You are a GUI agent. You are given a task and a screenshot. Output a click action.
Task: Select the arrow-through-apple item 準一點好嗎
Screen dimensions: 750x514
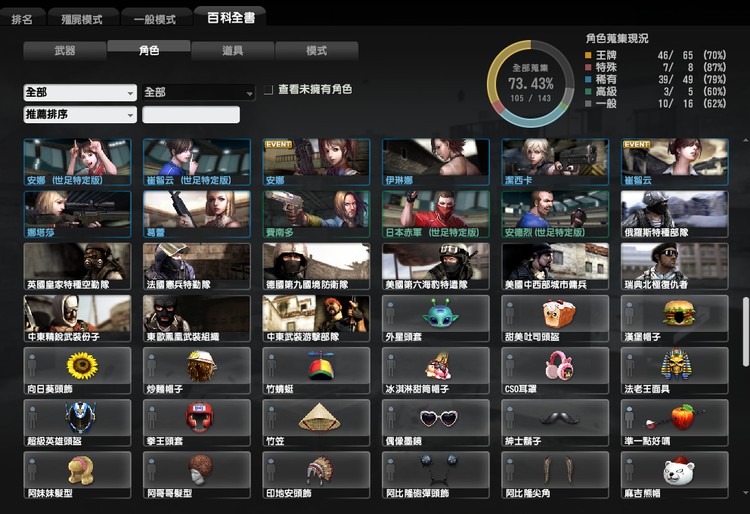point(674,423)
